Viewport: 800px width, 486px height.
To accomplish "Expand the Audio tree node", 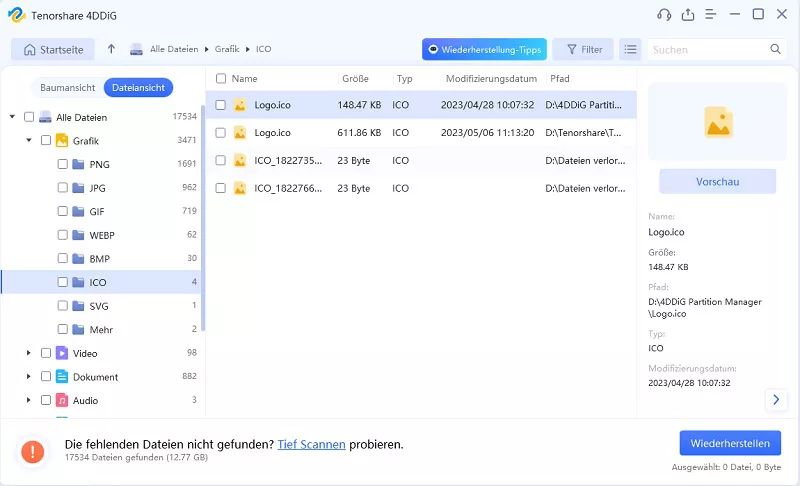I will (x=29, y=400).
